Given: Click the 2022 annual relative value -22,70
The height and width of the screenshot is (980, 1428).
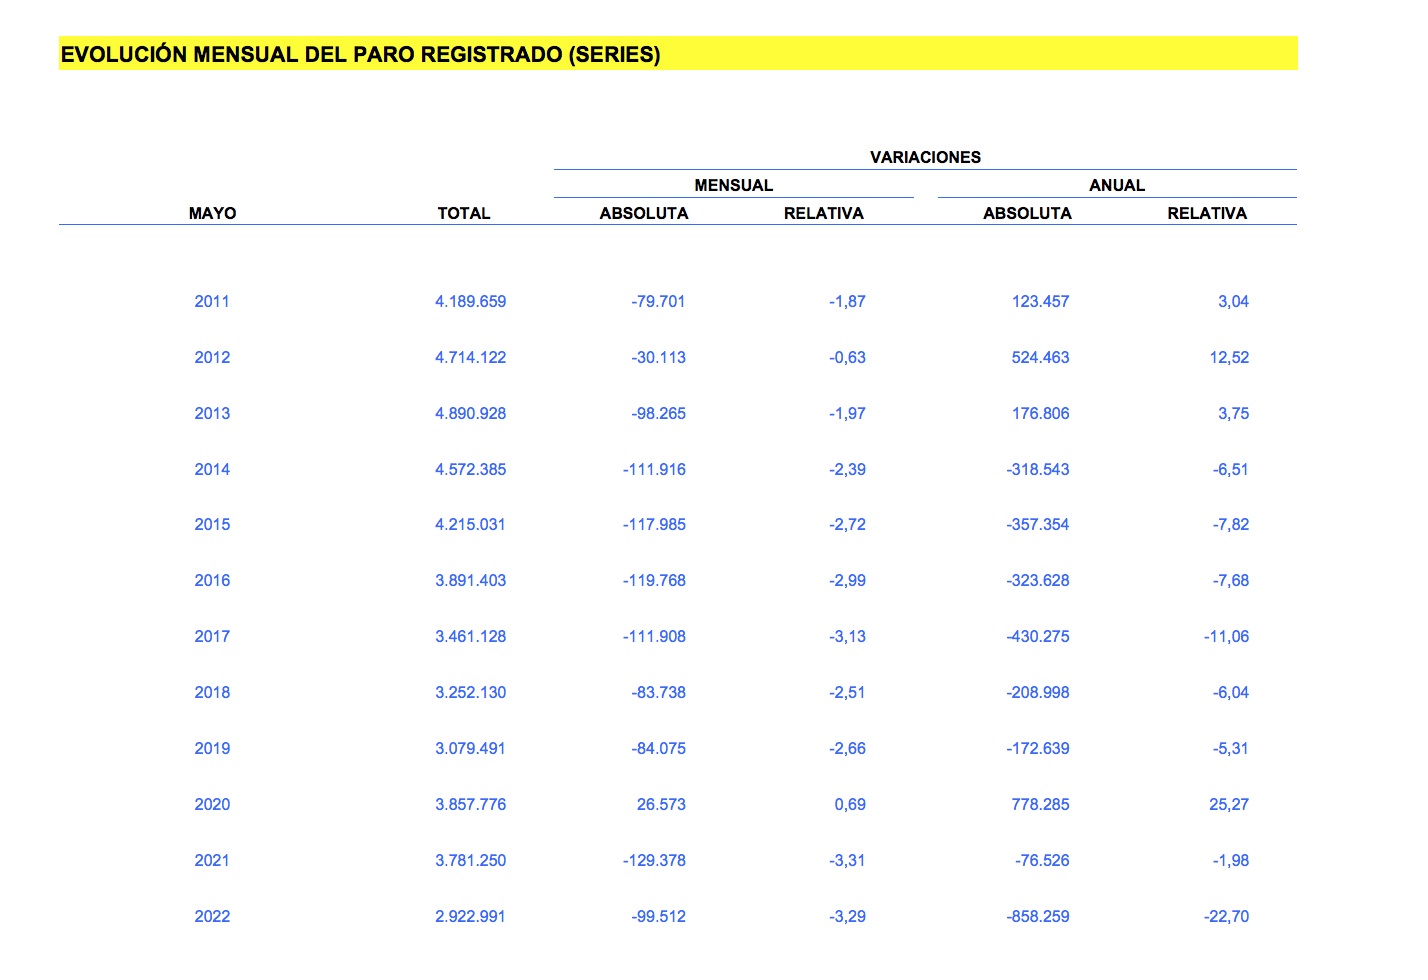Looking at the screenshot, I should tap(1226, 916).
